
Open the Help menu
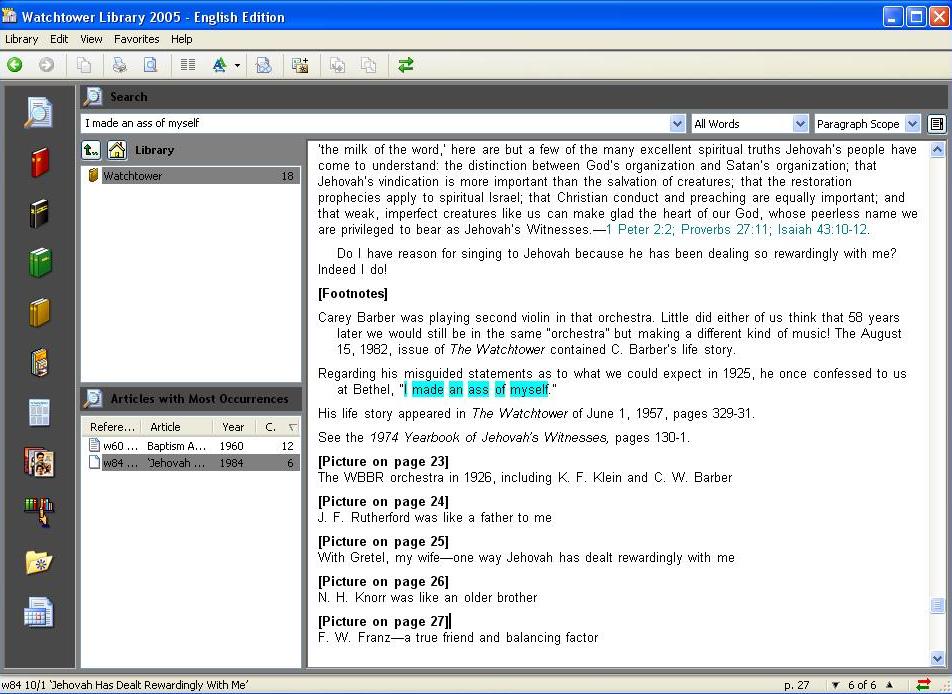182,39
